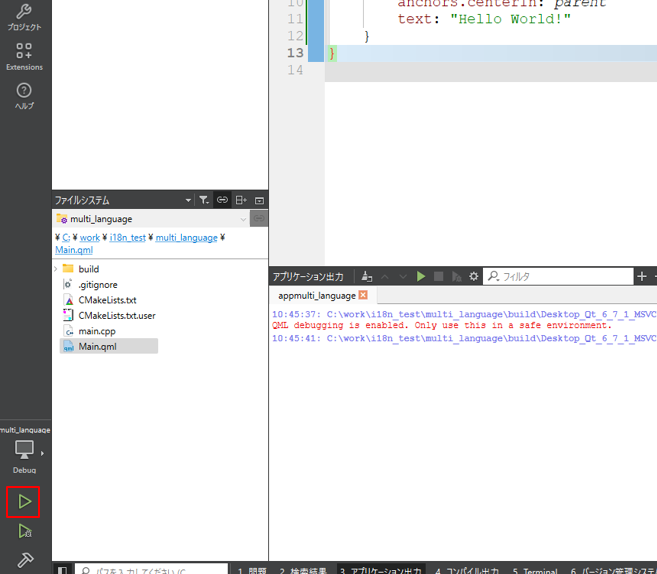Toggle synchronize with editor link icon
This screenshot has height=574, width=657.
click(x=222, y=200)
